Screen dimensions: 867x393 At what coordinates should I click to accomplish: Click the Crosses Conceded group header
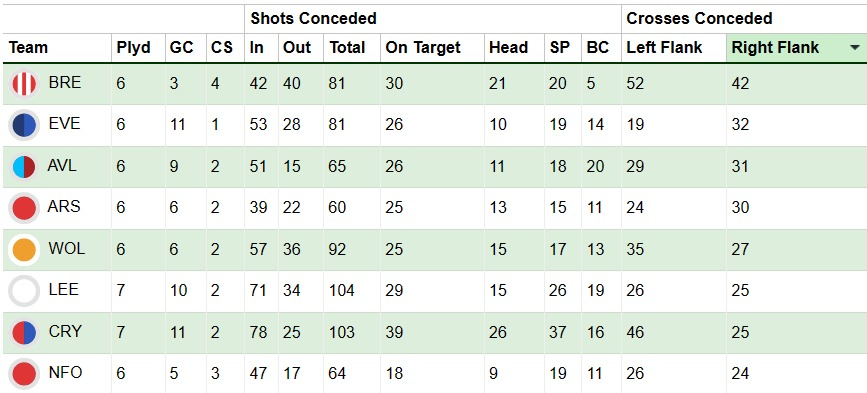coord(699,18)
